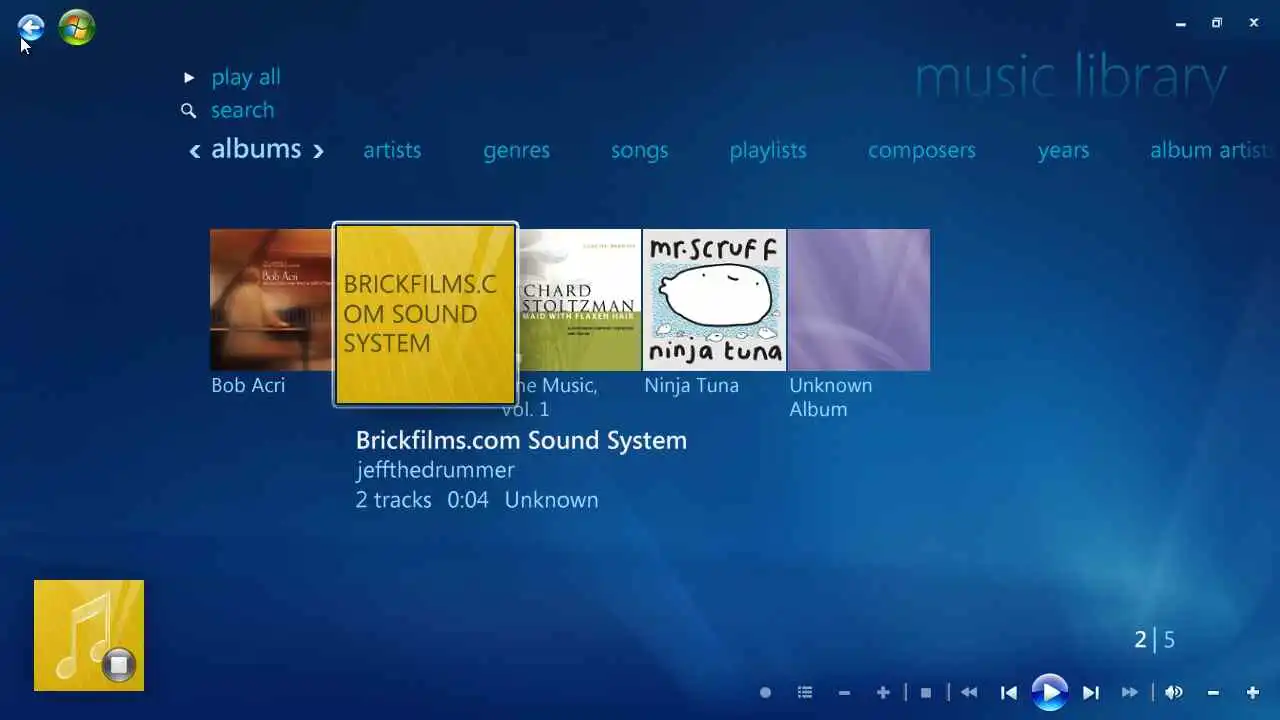
Task: Click the Unknown Album label
Action: 830,397
